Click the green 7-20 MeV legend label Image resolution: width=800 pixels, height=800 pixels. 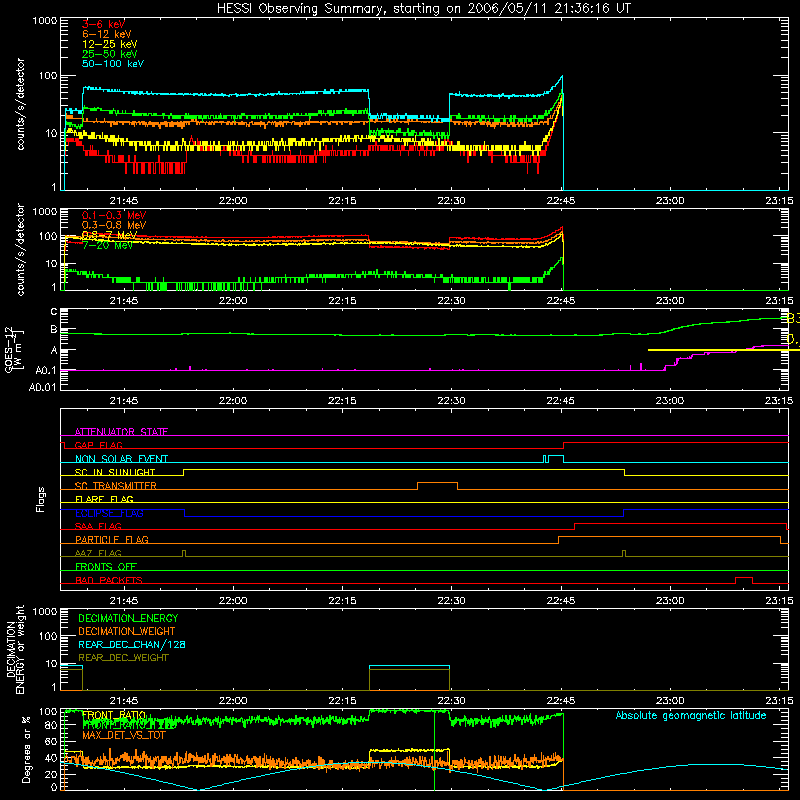[108, 245]
